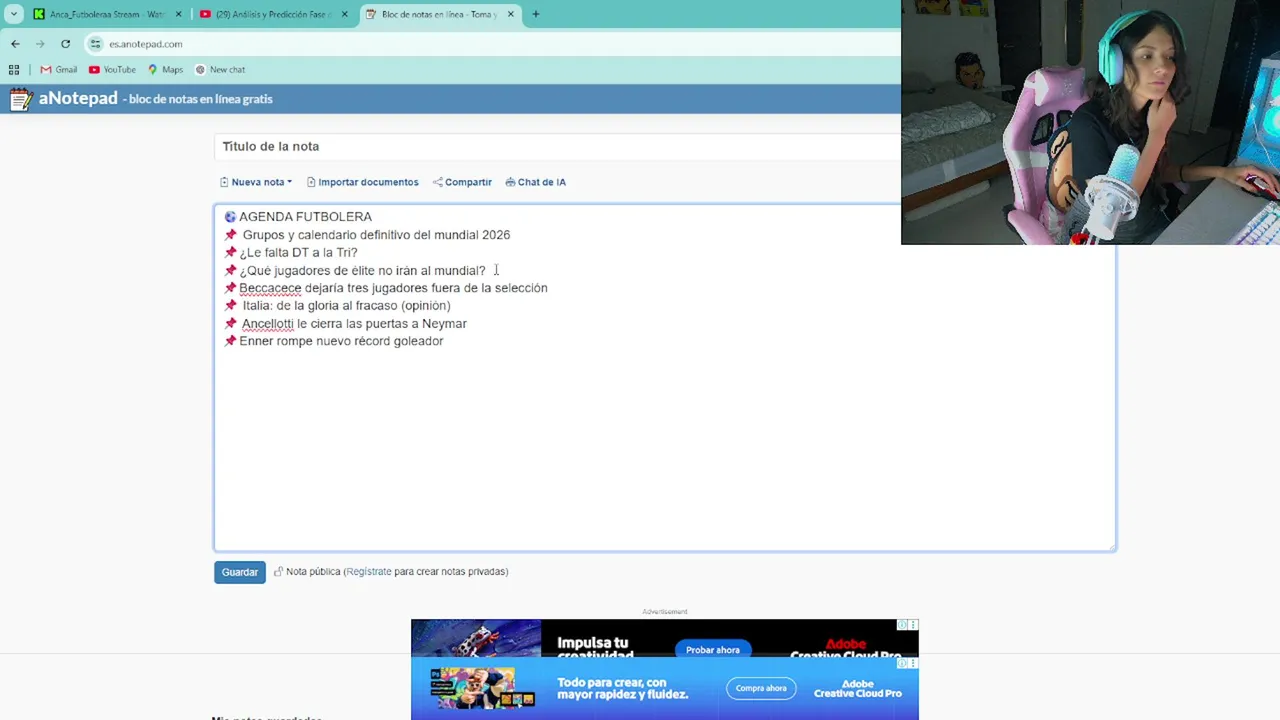Reload the page with the refresh icon

tap(65, 44)
